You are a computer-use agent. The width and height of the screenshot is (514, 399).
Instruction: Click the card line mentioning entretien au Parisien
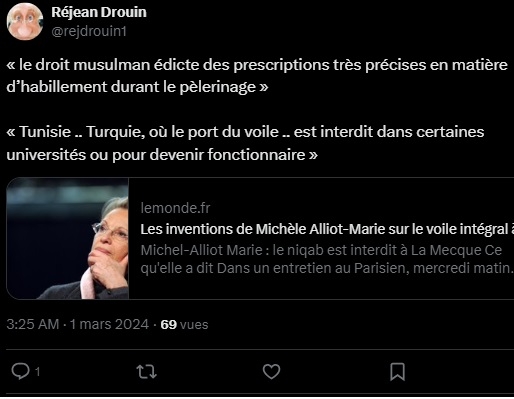[327, 268]
